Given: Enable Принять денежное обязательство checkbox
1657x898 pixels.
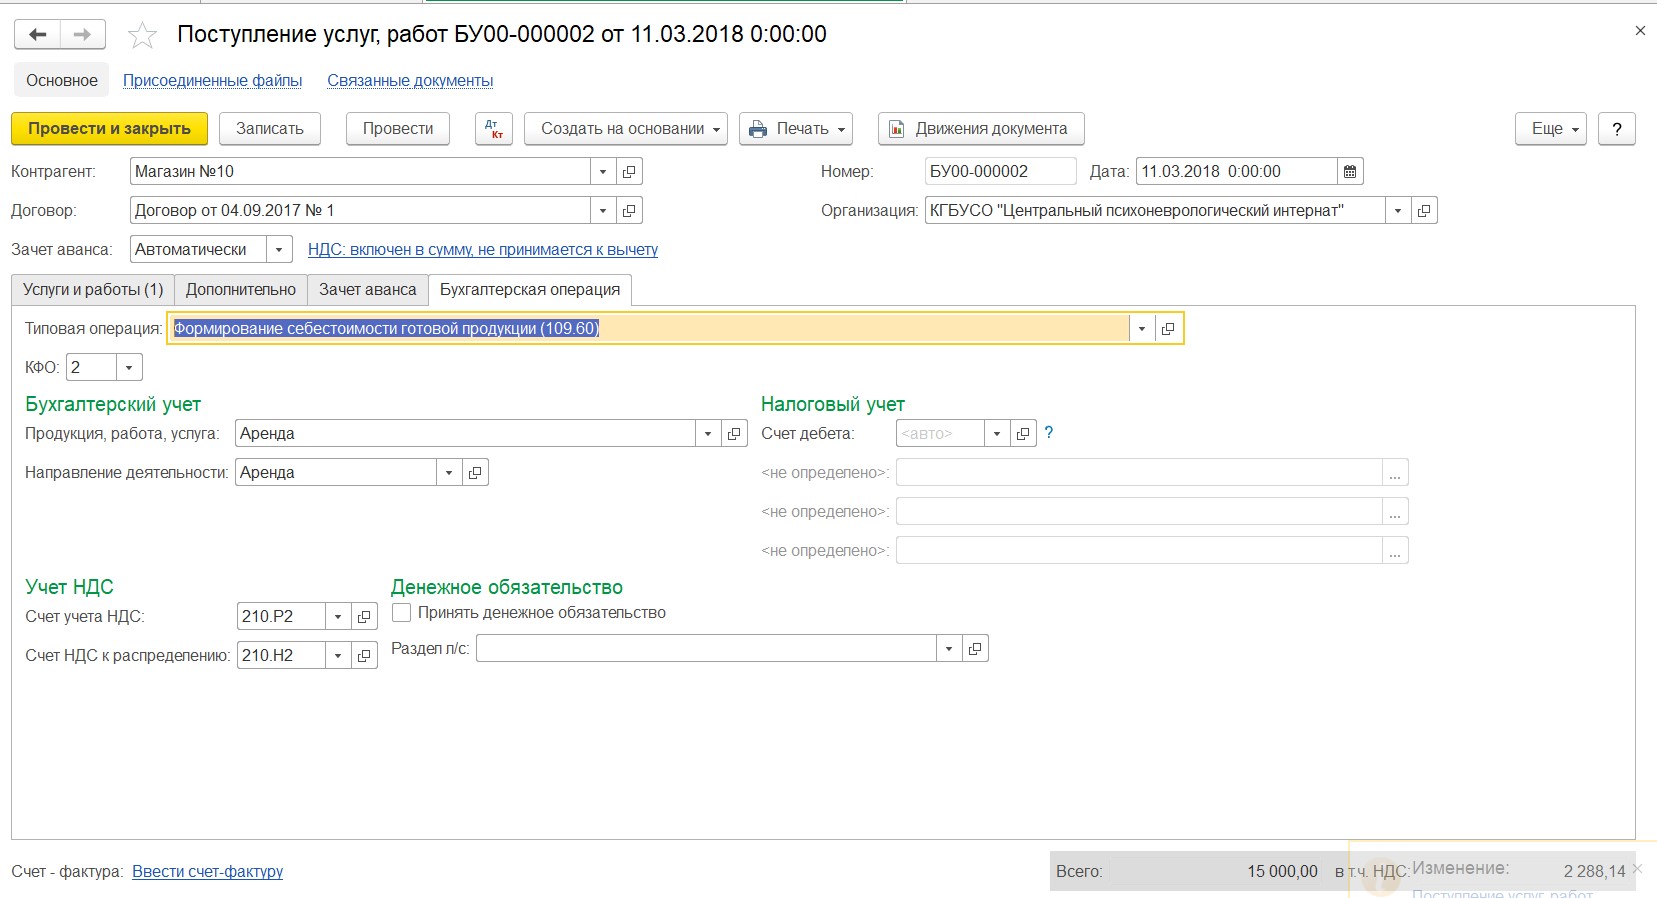Looking at the screenshot, I should tap(402, 612).
